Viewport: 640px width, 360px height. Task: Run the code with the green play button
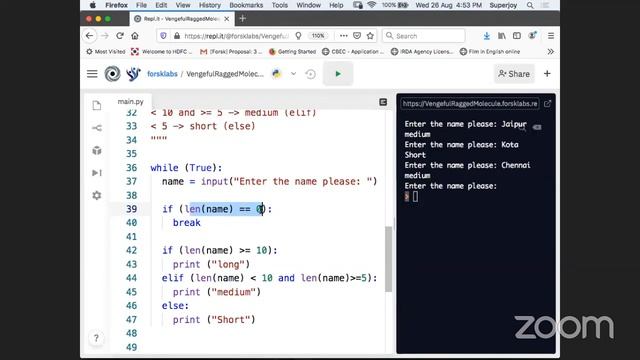click(x=338, y=74)
